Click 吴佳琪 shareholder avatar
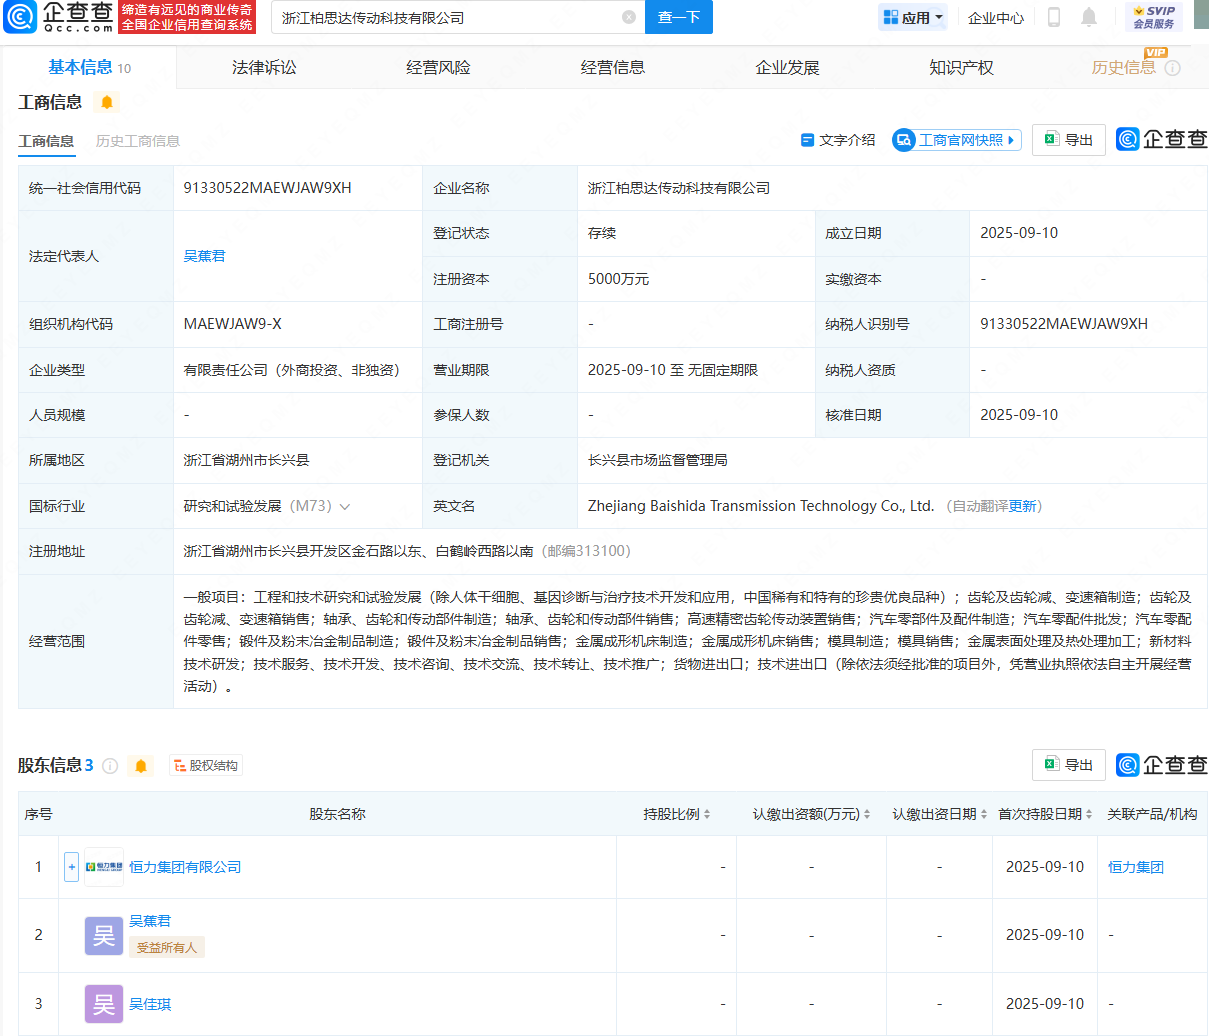 point(104,1004)
